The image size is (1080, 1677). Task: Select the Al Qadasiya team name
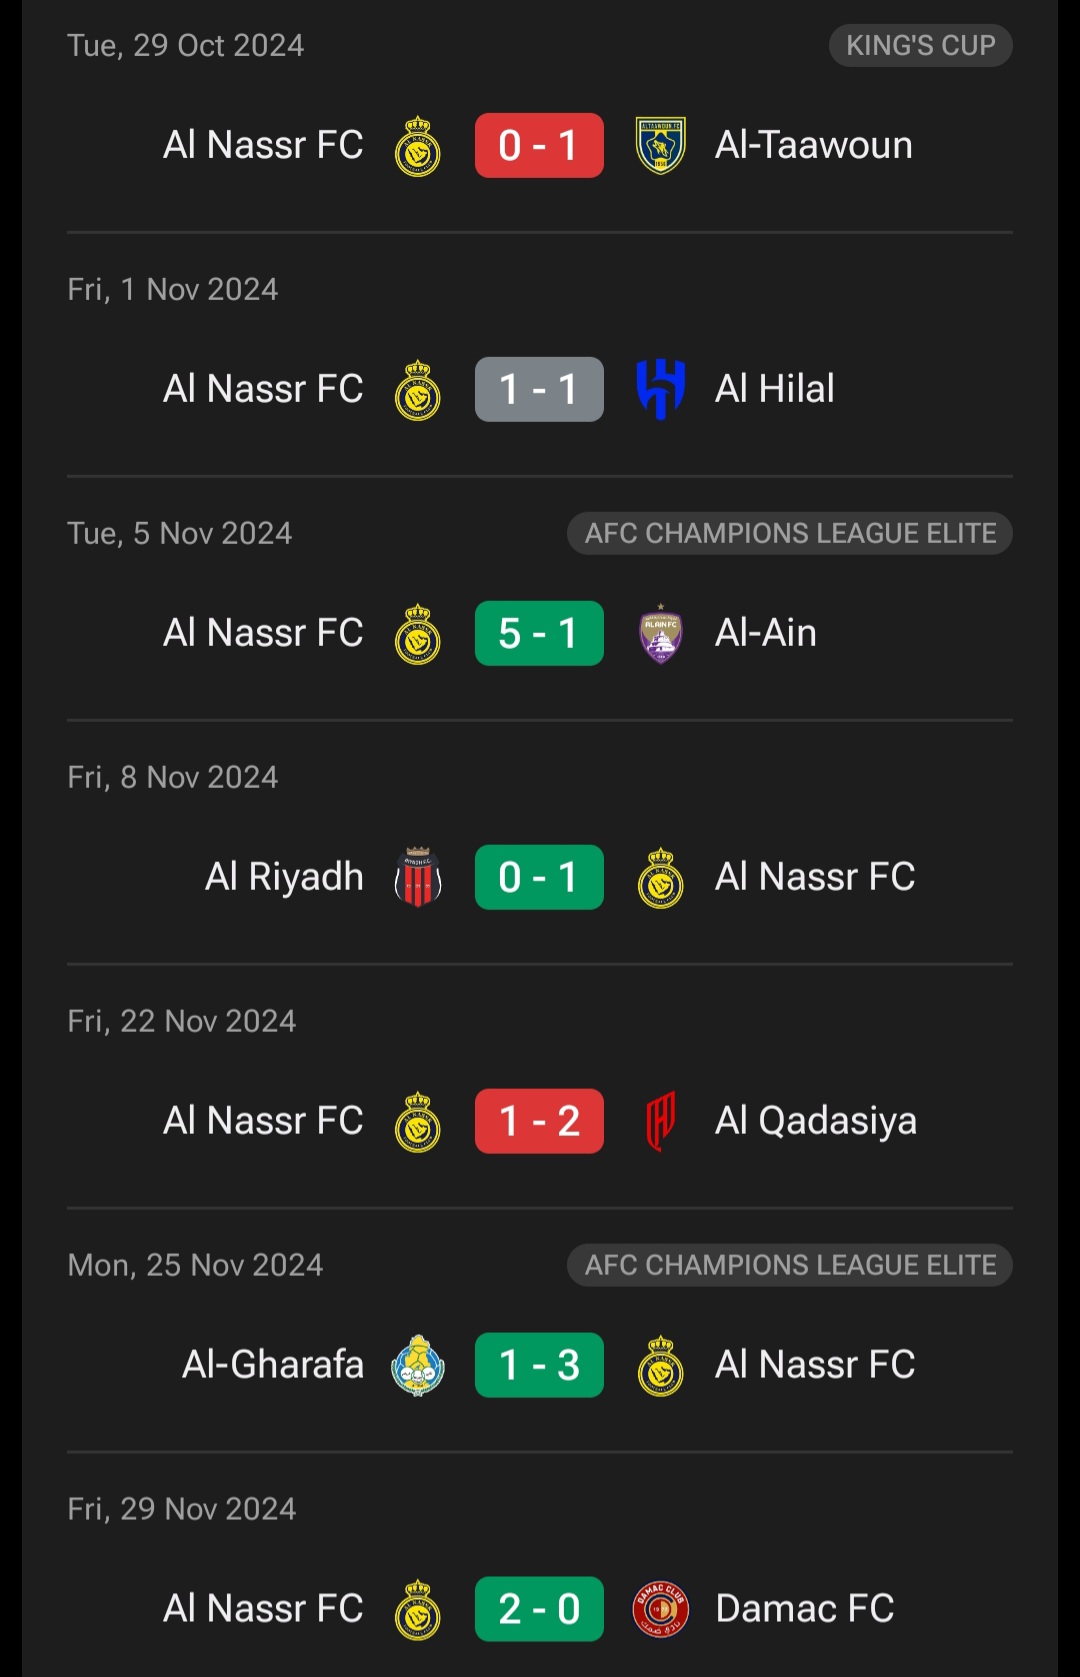pyautogui.click(x=816, y=1121)
